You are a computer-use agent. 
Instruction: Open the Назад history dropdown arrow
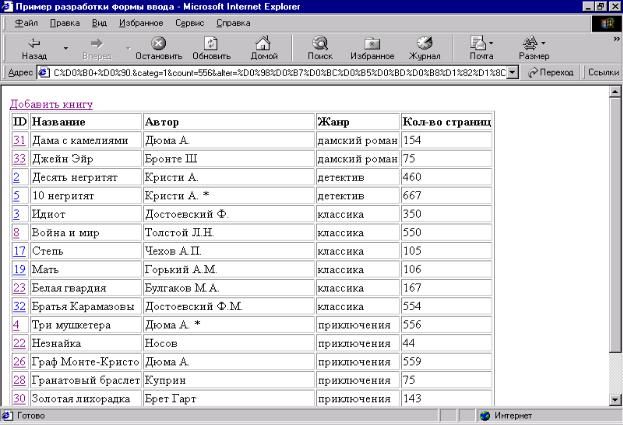pos(66,48)
